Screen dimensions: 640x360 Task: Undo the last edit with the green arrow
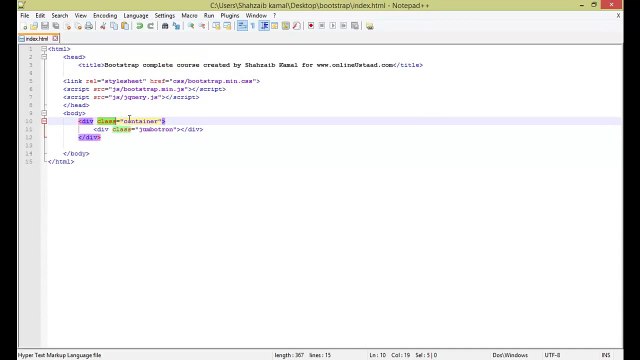click(x=140, y=26)
